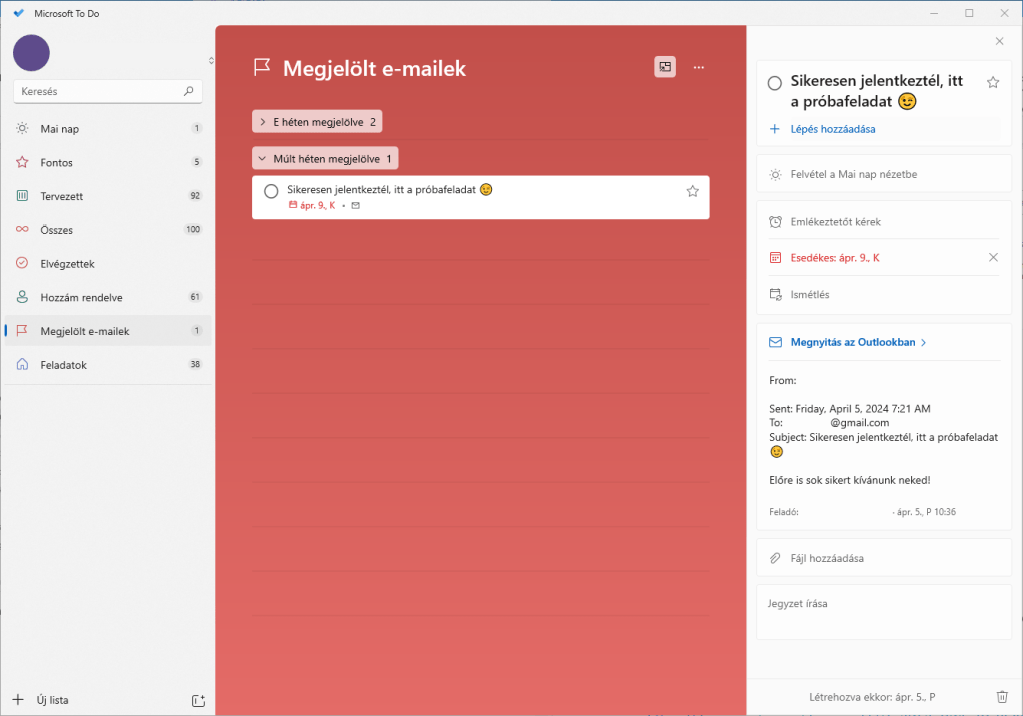Click the trash icon to delete the task
Image resolution: width=1023 pixels, height=716 pixels.
[x=1002, y=697]
